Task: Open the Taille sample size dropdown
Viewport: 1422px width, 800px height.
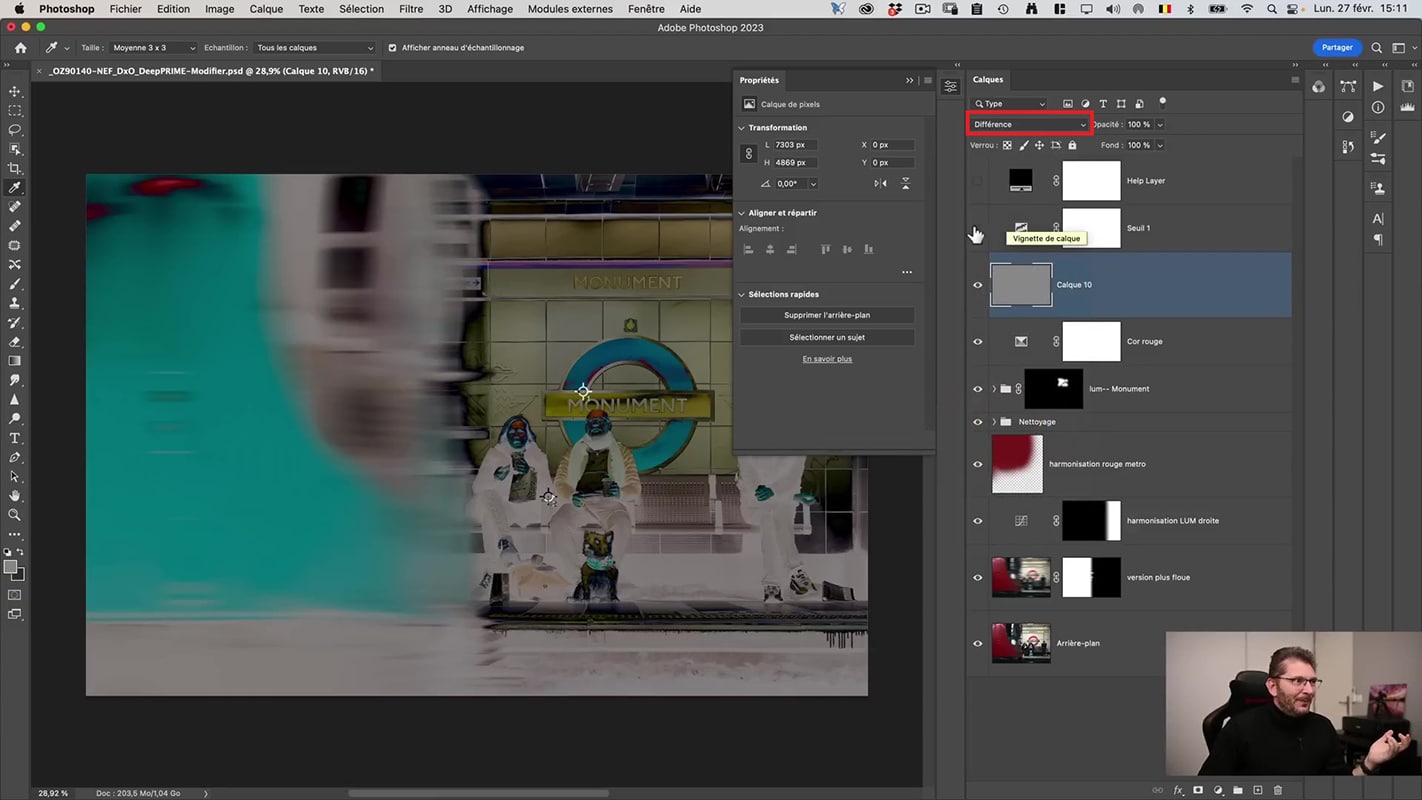Action: click(x=154, y=47)
